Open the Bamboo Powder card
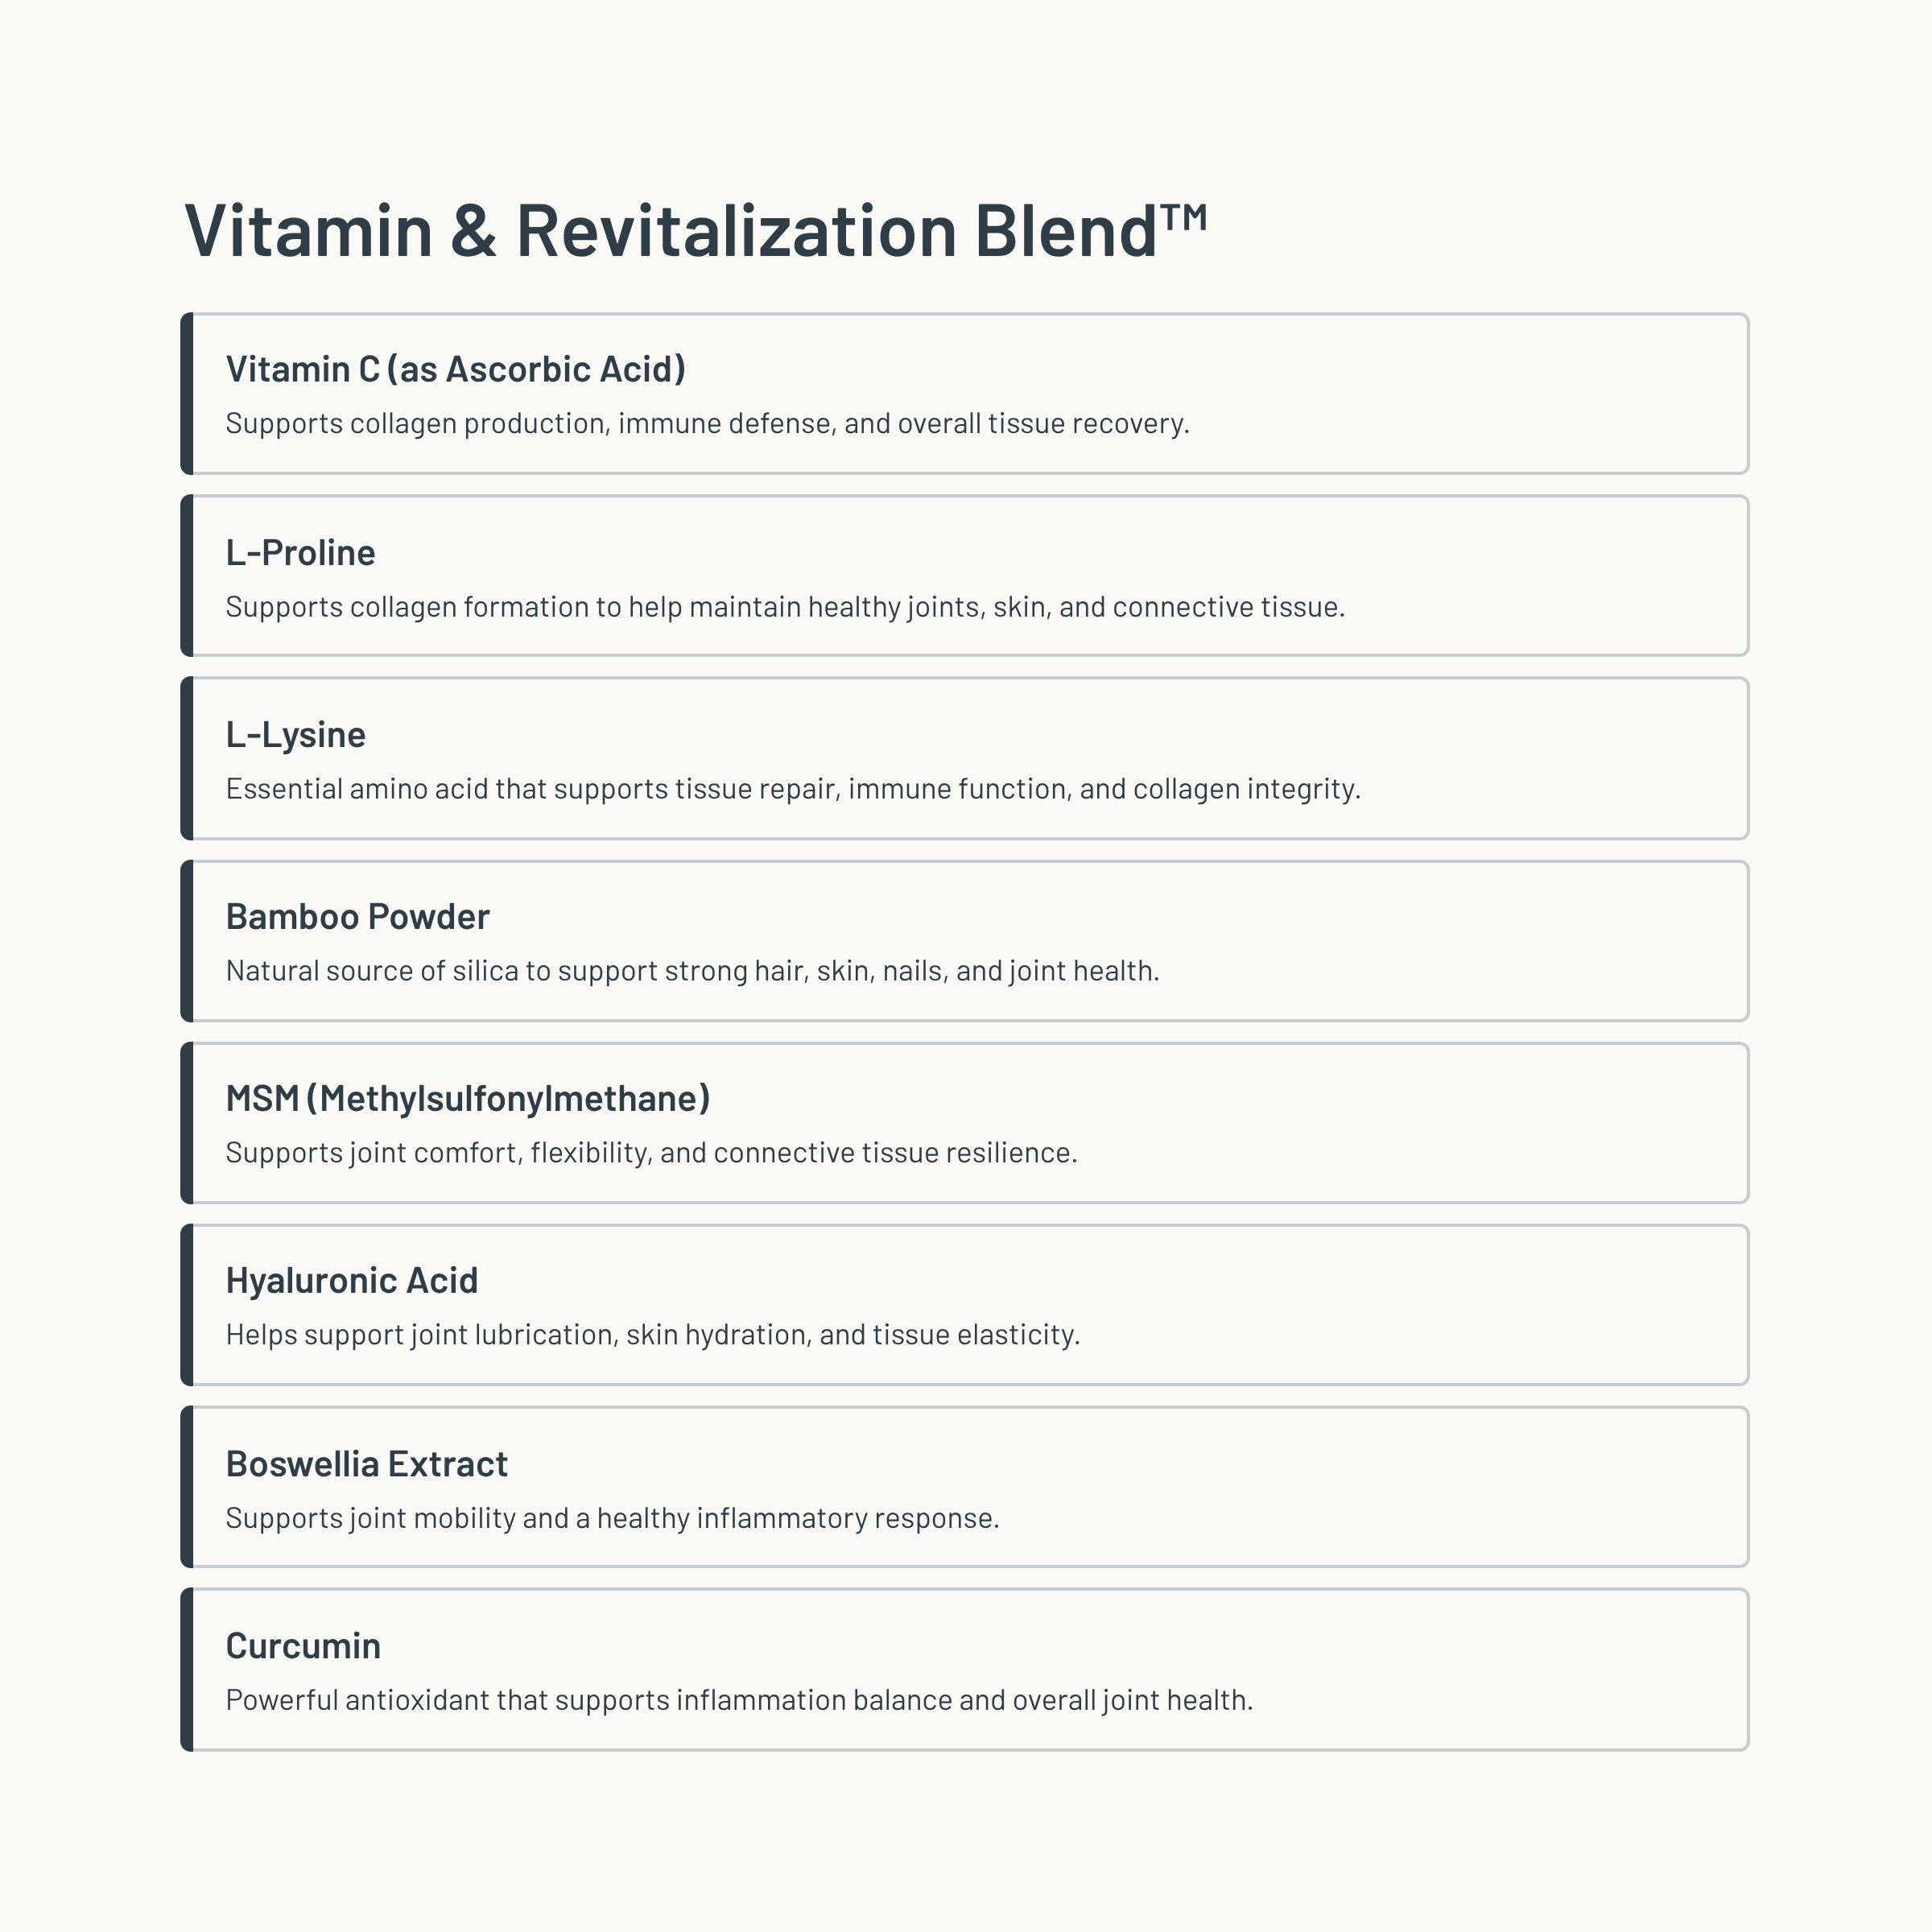 [x=965, y=941]
